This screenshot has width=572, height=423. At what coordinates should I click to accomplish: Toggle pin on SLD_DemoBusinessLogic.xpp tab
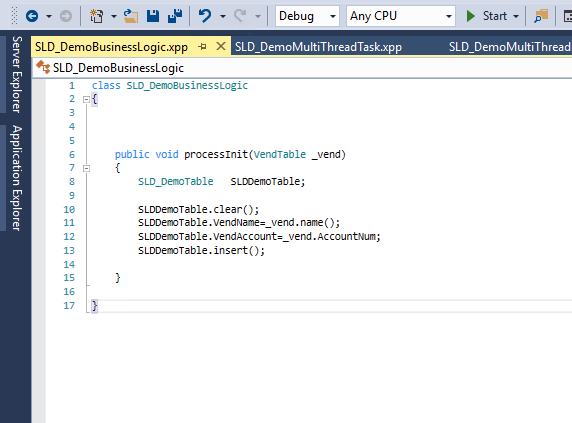click(x=202, y=47)
